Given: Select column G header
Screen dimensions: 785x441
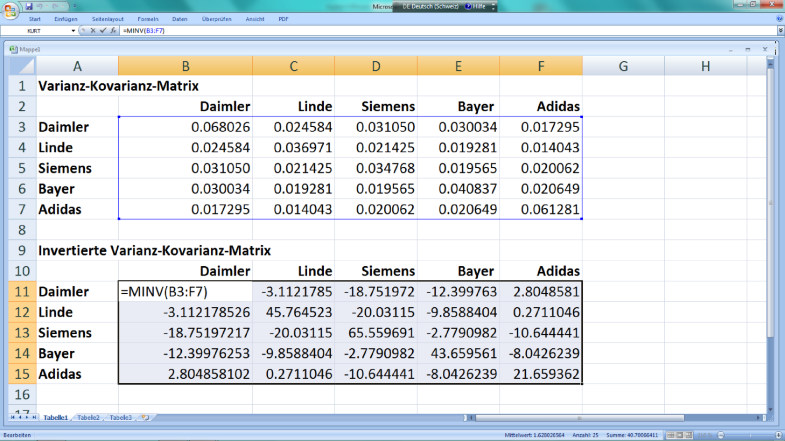Looking at the screenshot, I should [623, 66].
